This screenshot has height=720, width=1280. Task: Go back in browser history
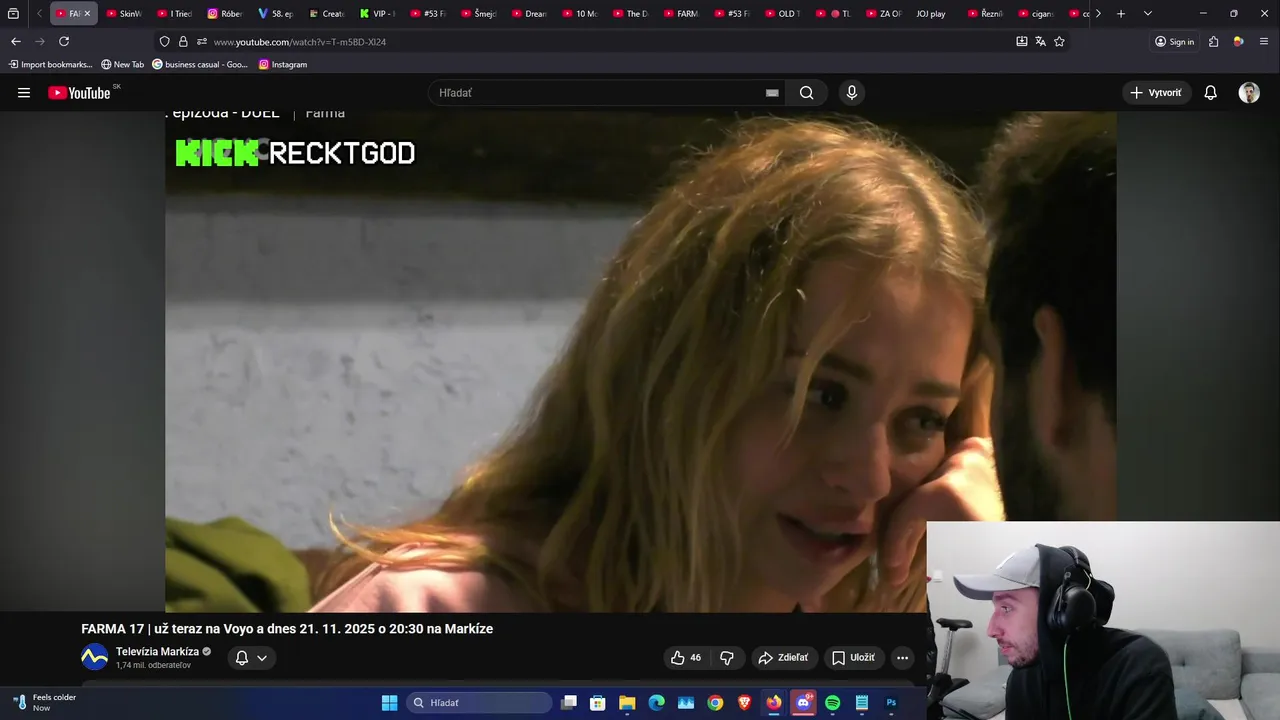pos(15,42)
